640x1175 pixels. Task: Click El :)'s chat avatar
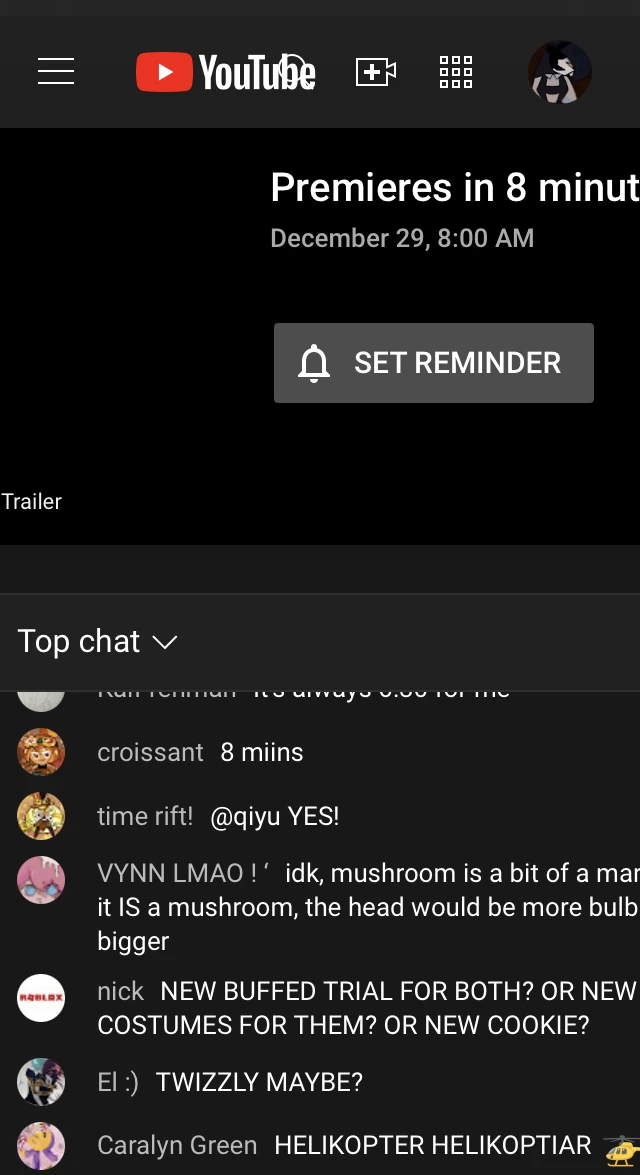pyautogui.click(x=41, y=1081)
